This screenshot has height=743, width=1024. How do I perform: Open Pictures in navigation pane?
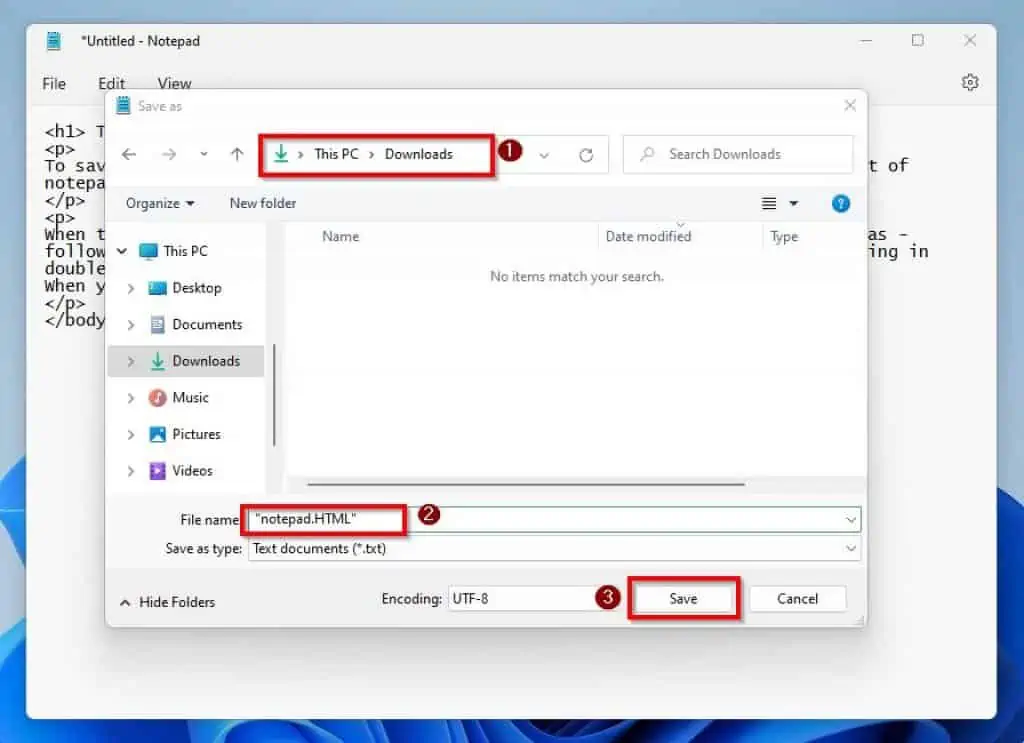(x=196, y=434)
